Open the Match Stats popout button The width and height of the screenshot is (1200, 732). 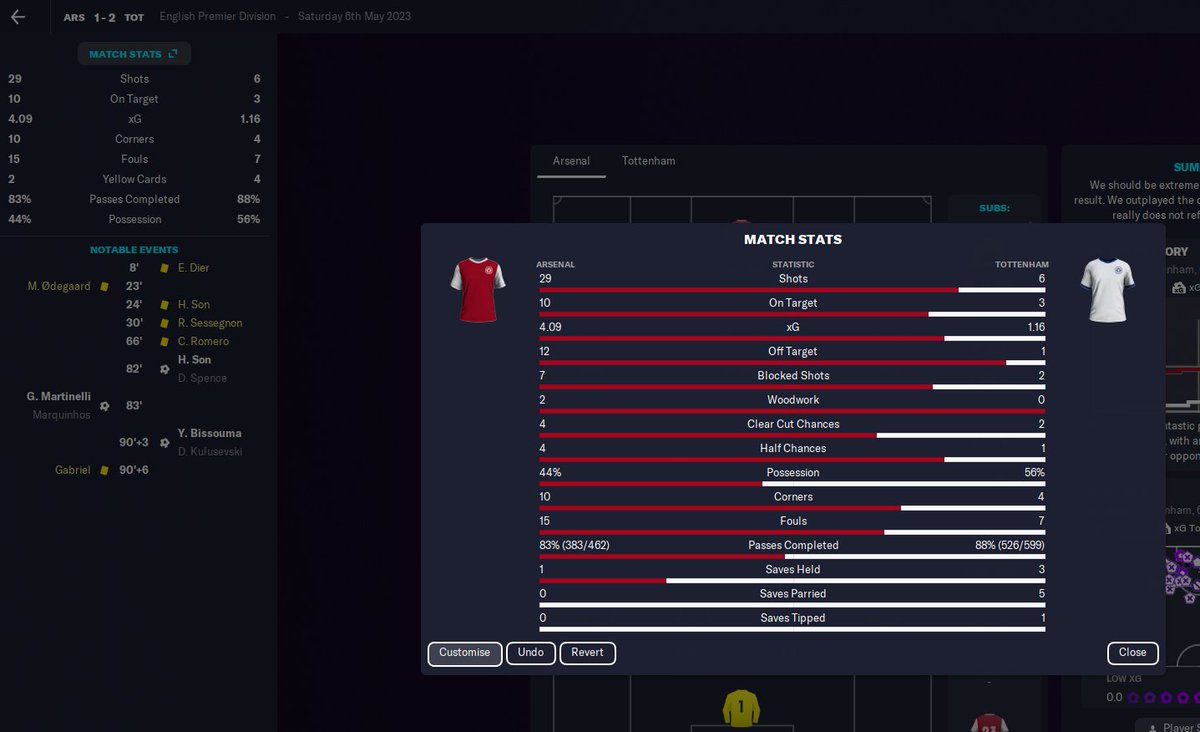pyautogui.click(x=134, y=54)
